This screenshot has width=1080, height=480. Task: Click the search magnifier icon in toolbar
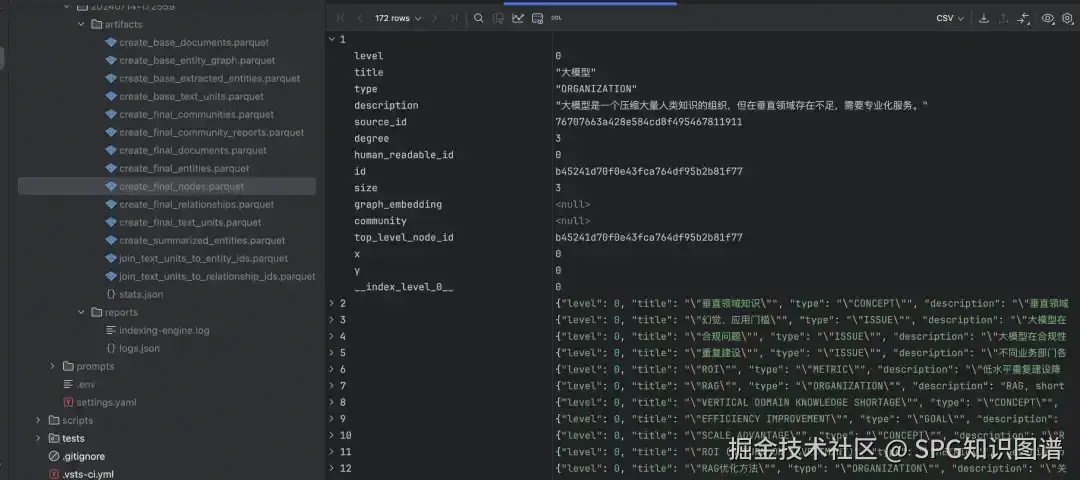(x=479, y=19)
